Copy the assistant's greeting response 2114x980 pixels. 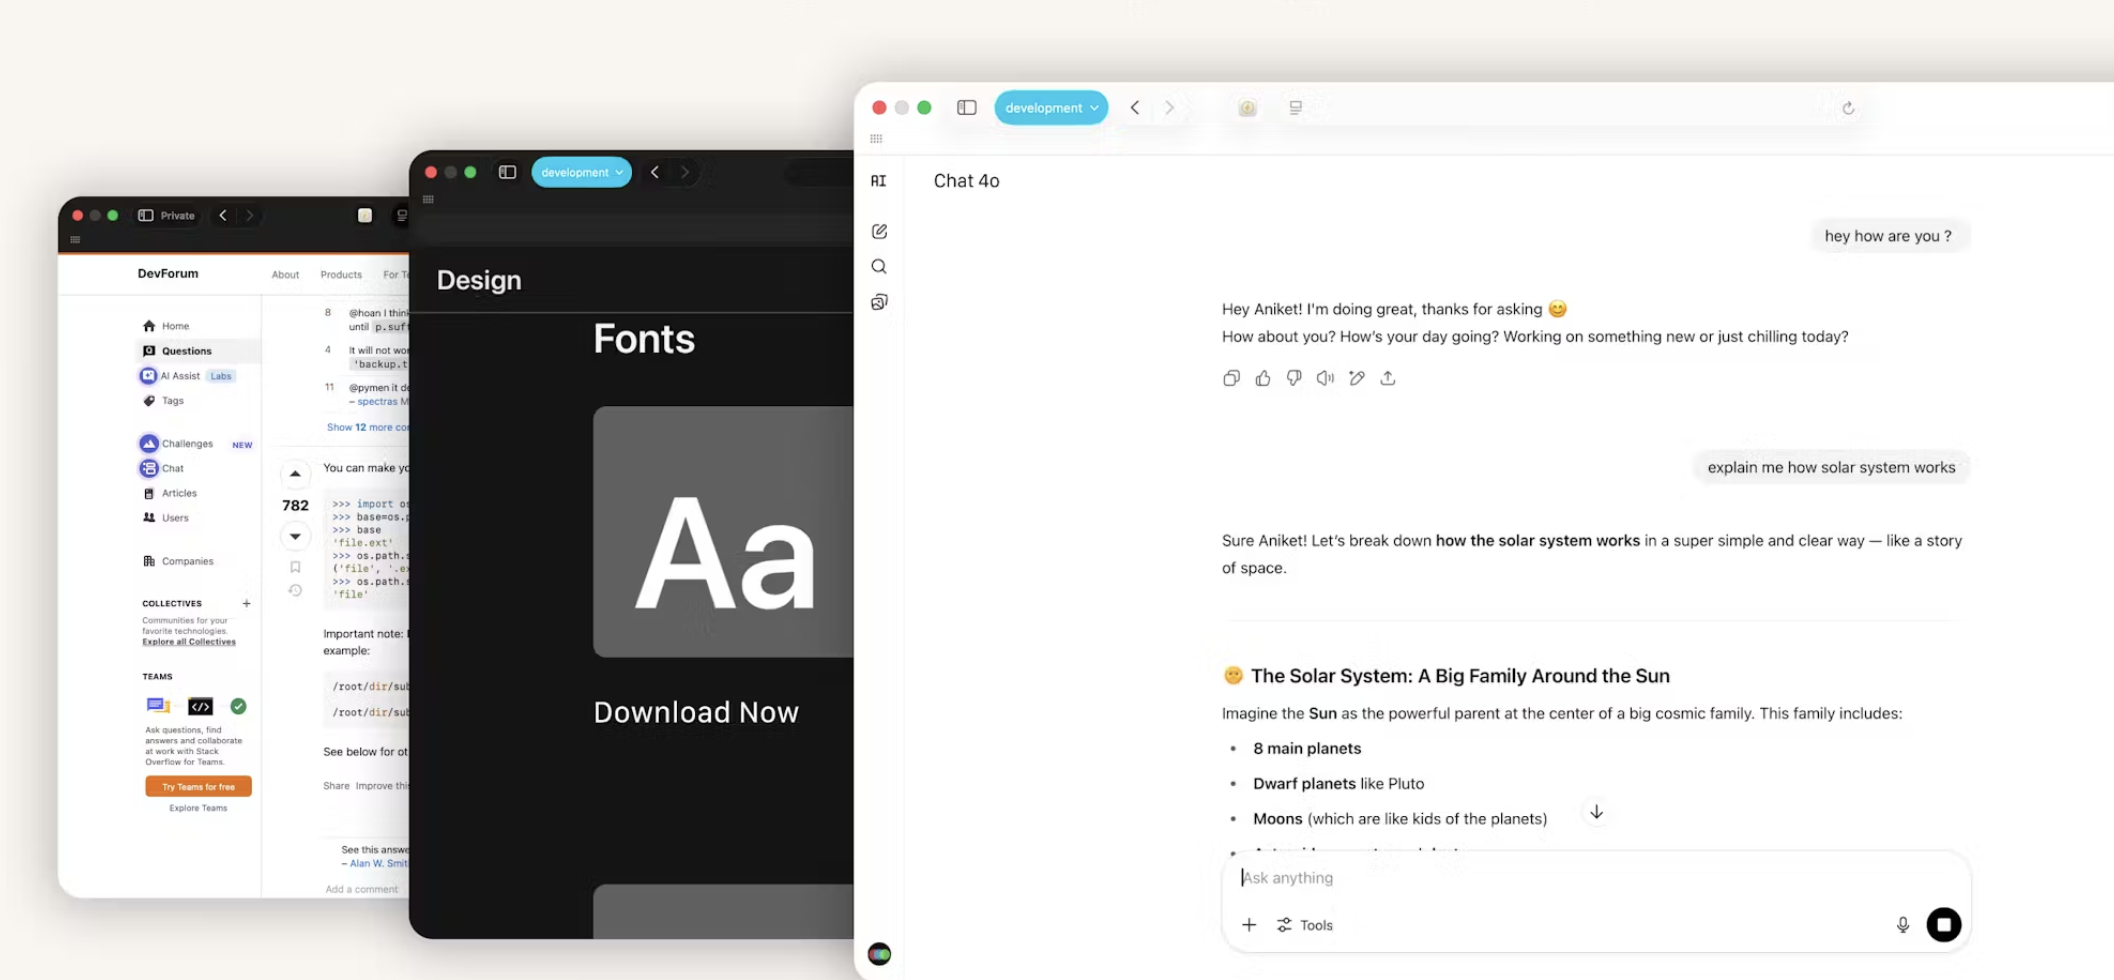[x=1231, y=378]
